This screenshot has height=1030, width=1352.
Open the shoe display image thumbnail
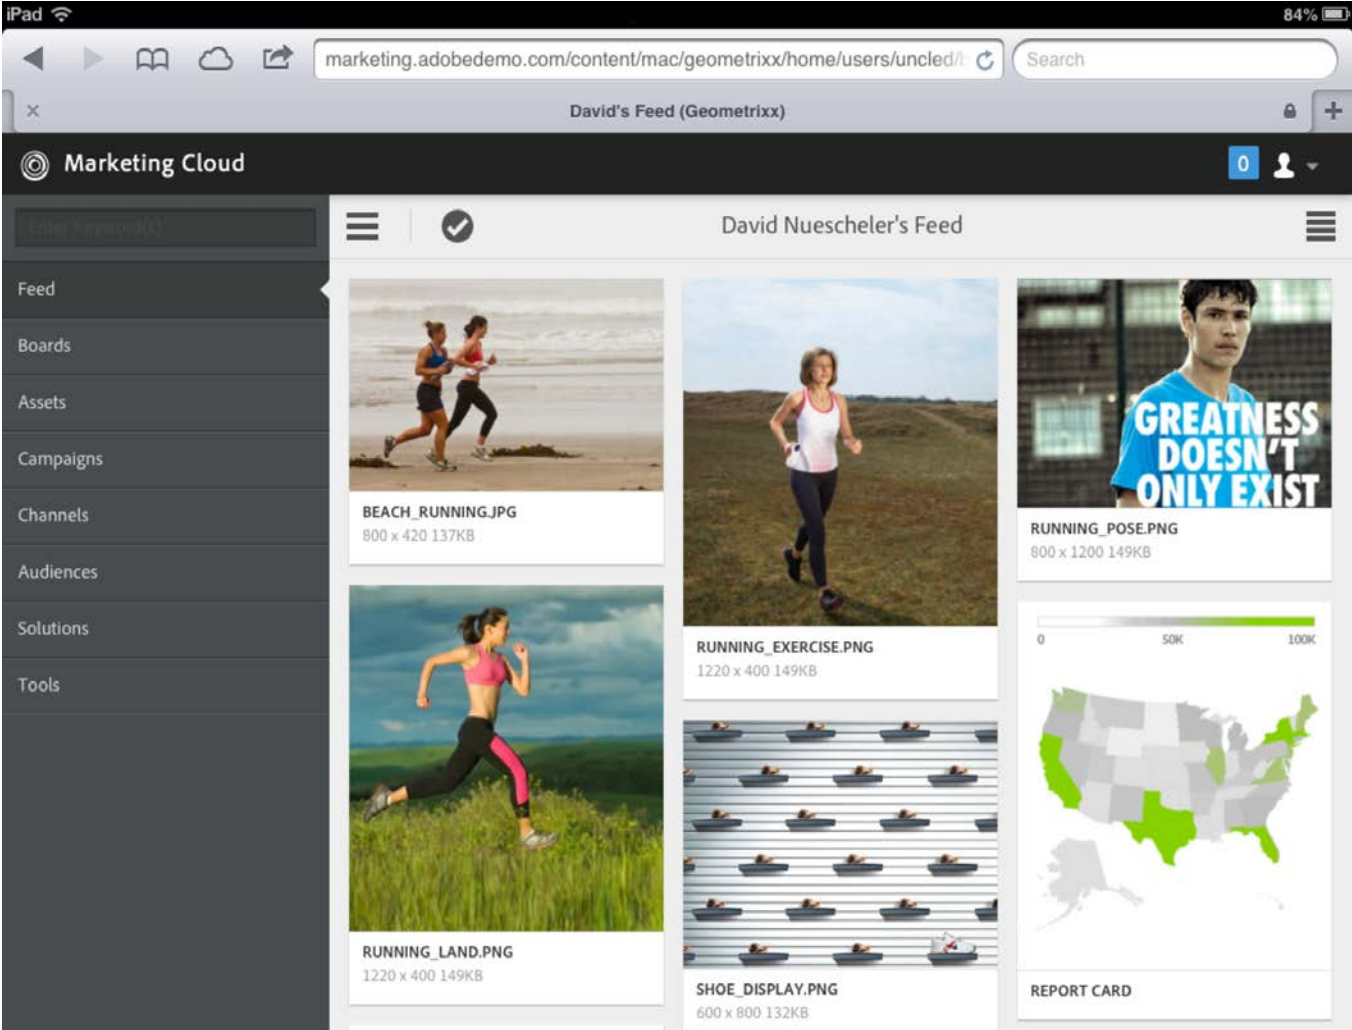coord(840,845)
